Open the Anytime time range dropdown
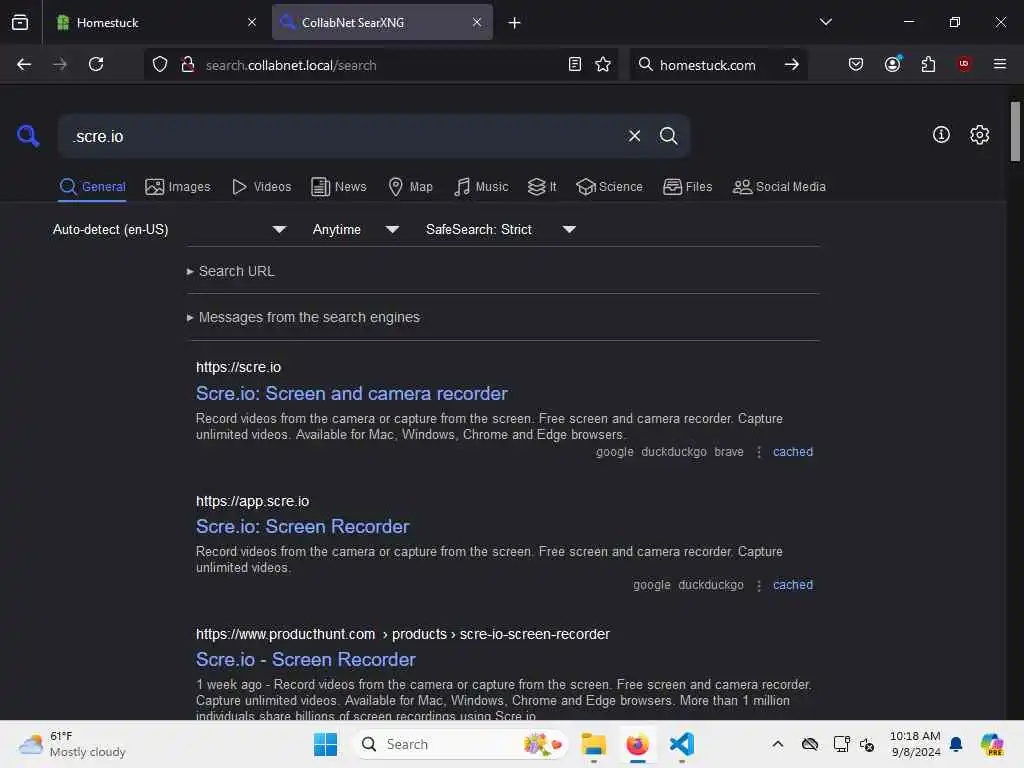The width and height of the screenshot is (1024, 768). [x=355, y=229]
